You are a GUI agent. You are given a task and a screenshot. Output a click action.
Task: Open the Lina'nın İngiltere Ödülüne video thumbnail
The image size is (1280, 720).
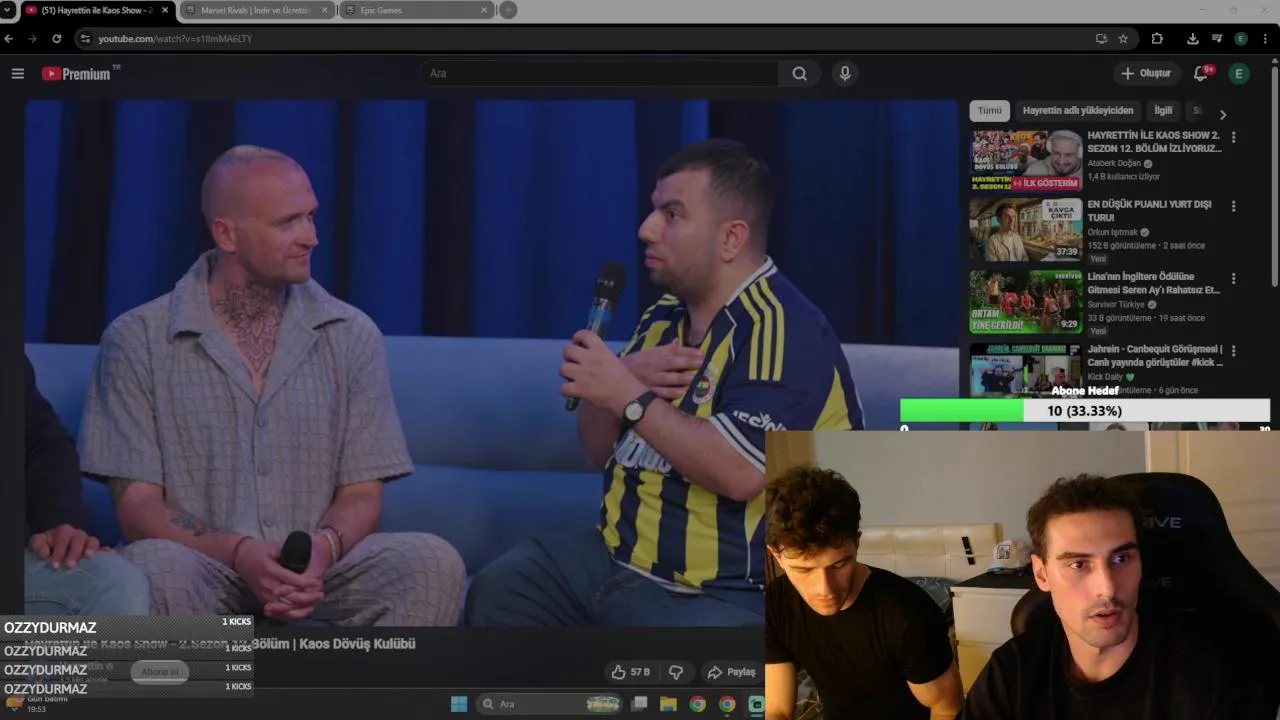(1025, 302)
